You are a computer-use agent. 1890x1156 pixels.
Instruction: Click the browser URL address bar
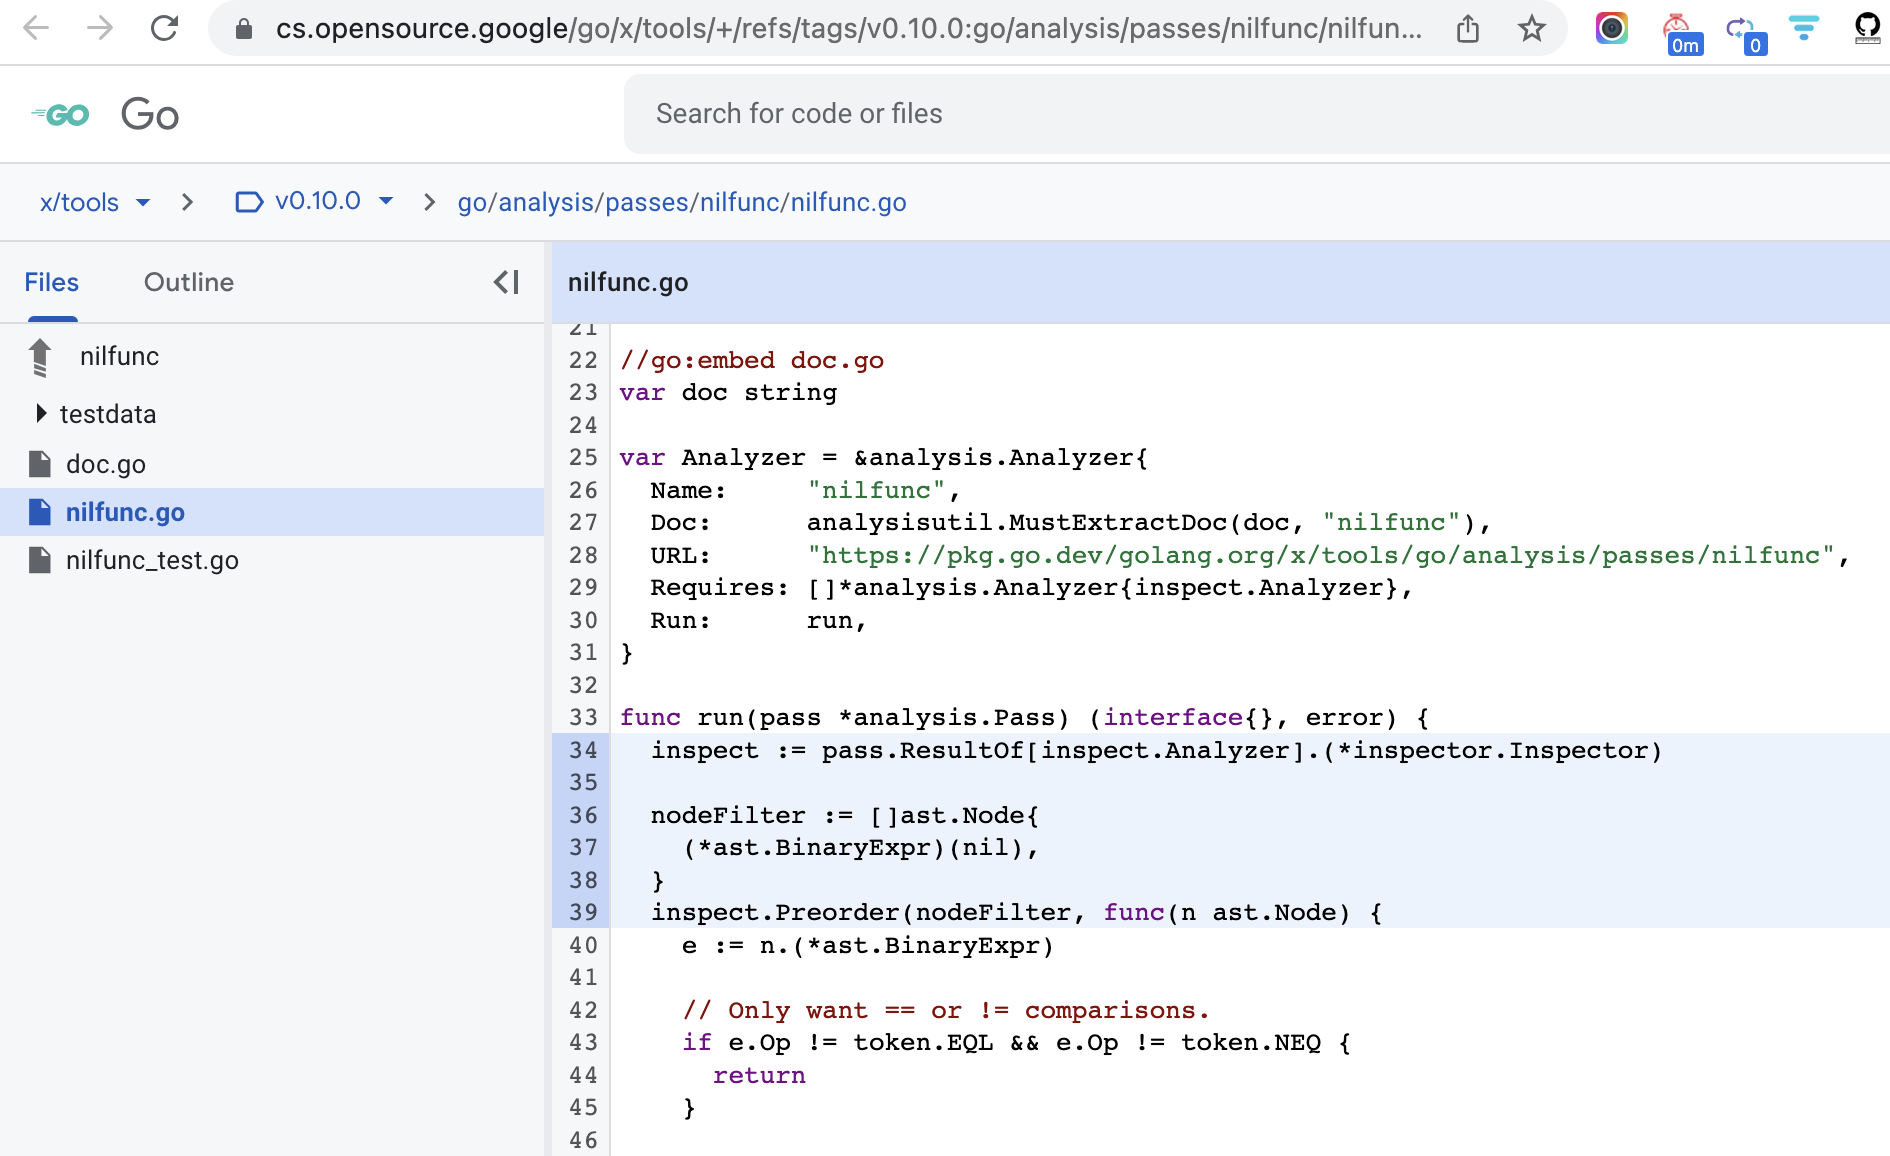848,28
